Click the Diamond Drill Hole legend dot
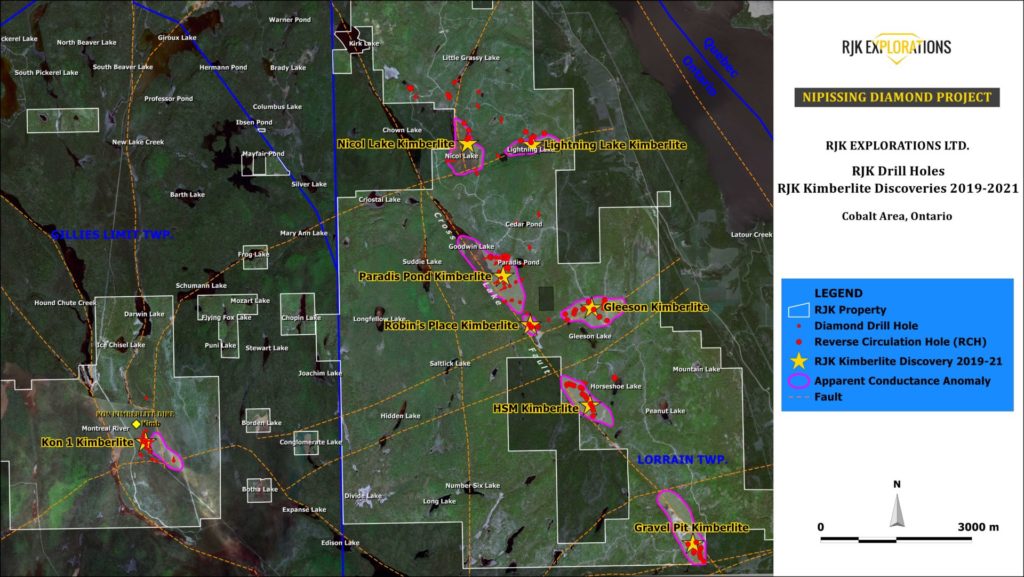This screenshot has width=1024, height=577. tap(799, 326)
